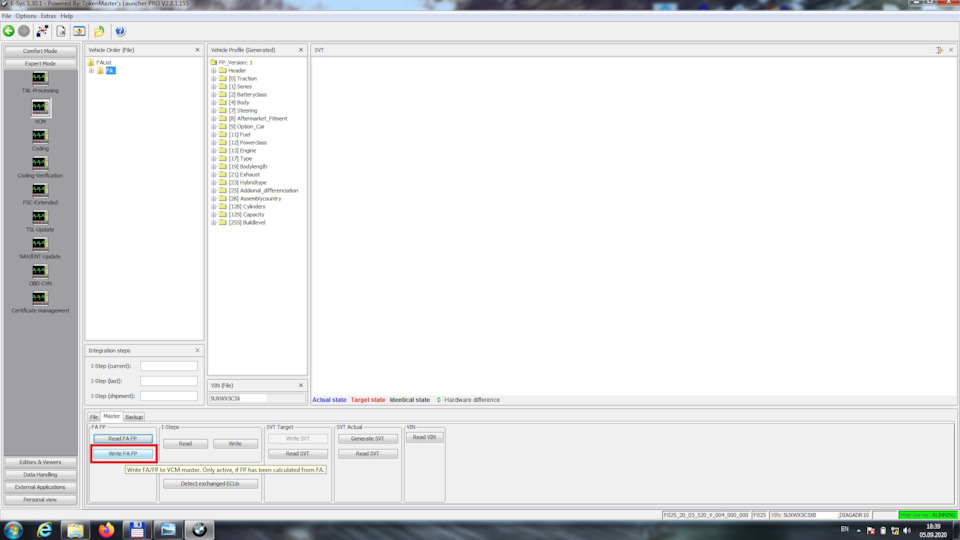Screen dimensions: 960x540
Task: Click the Generate SVT button
Action: (x=367, y=438)
